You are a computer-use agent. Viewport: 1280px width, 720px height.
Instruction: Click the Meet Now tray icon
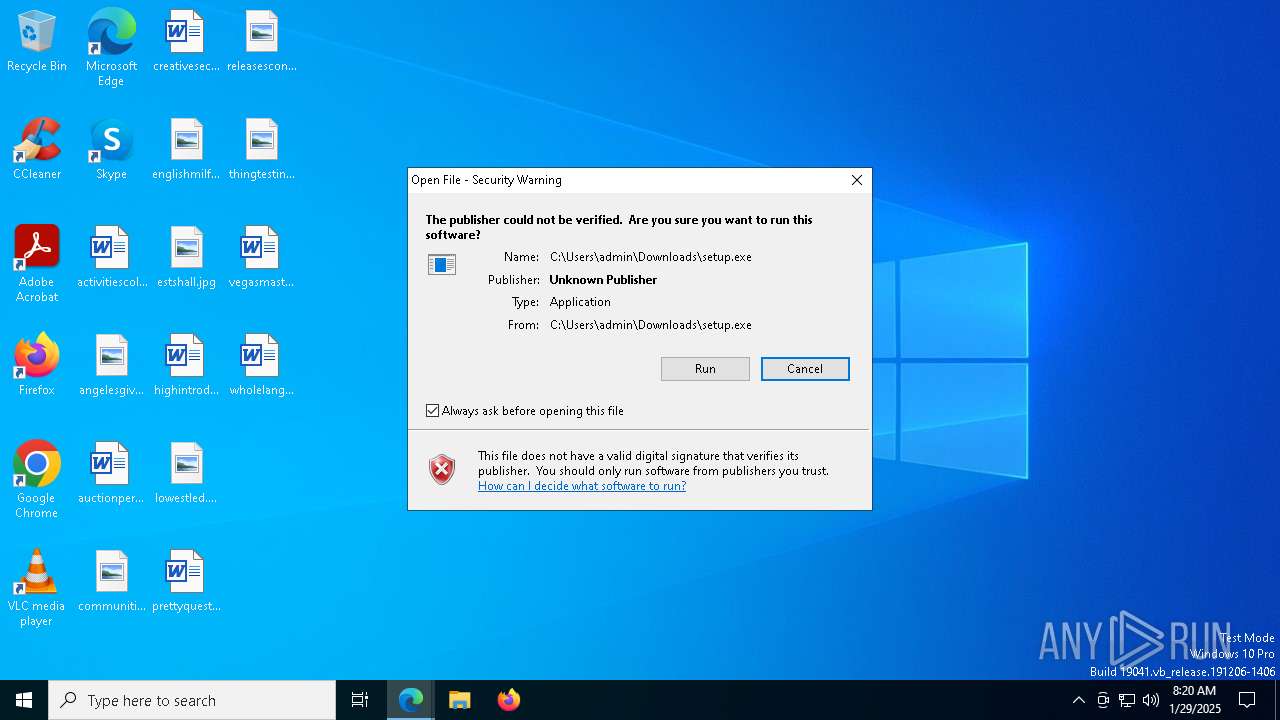[x=1103, y=700]
